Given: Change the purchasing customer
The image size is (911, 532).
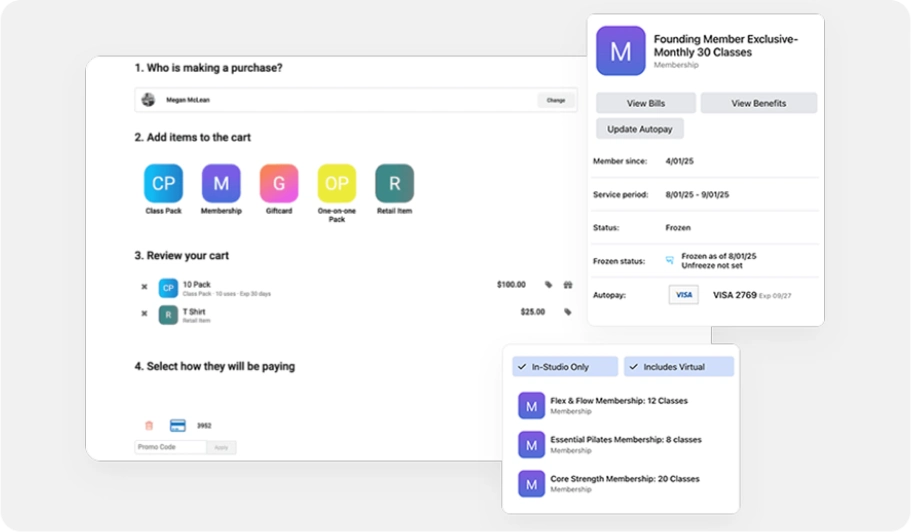Looking at the screenshot, I should pos(555,100).
